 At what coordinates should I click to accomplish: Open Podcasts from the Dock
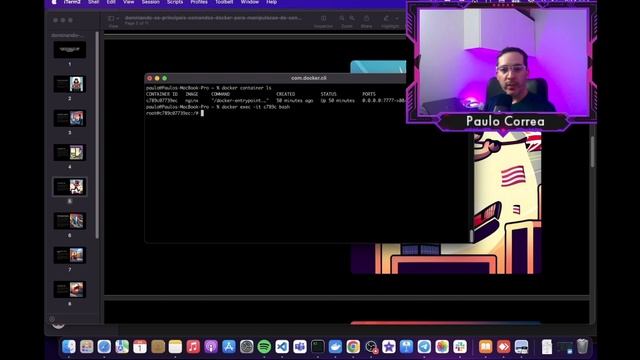click(x=211, y=347)
